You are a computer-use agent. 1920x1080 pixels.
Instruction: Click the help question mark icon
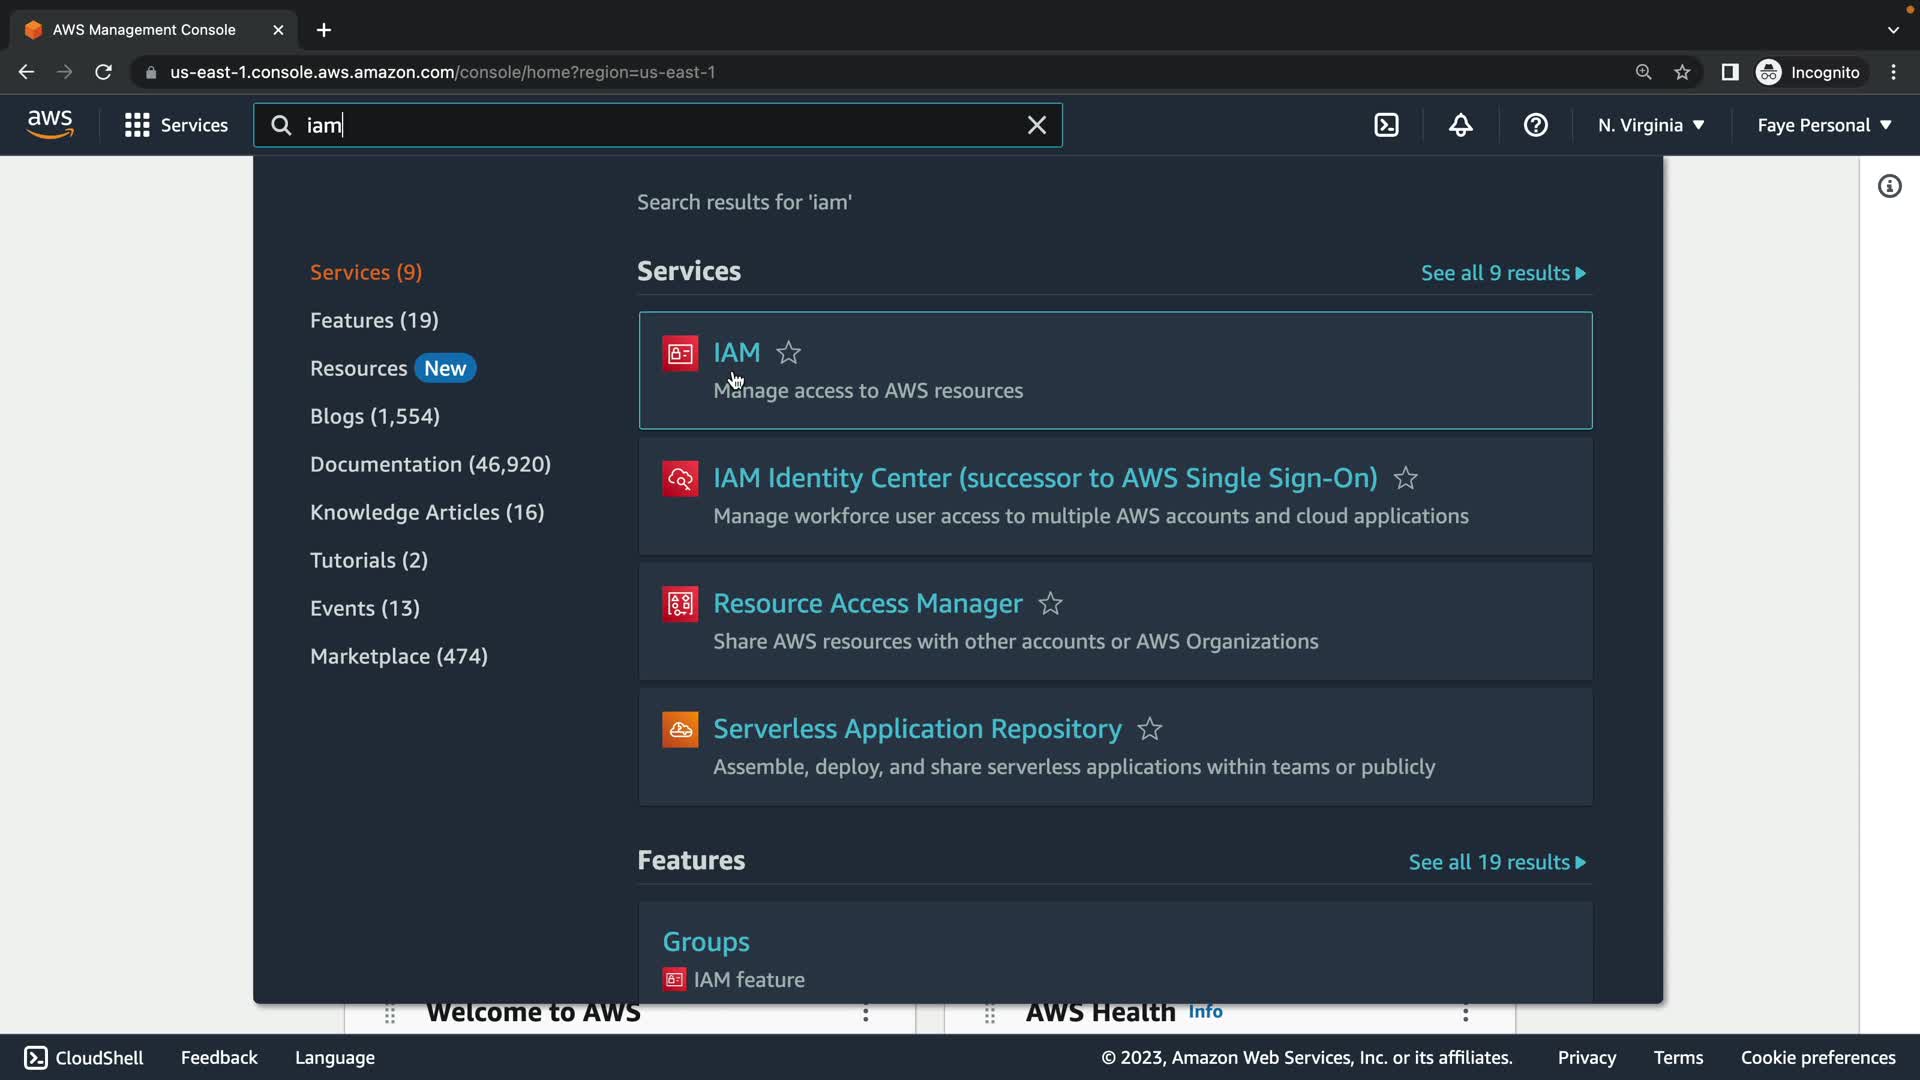[x=1535, y=125]
